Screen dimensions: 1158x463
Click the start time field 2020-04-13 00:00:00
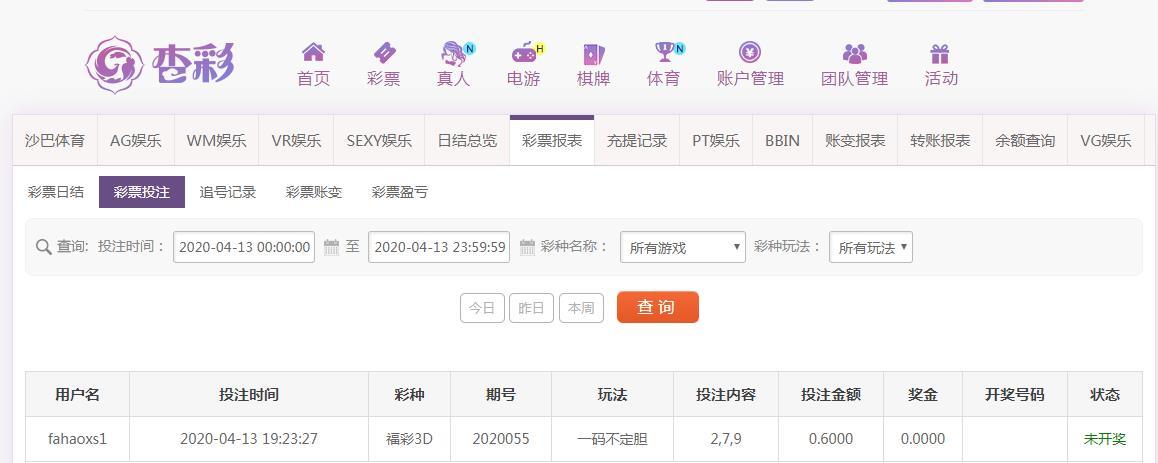tap(244, 247)
